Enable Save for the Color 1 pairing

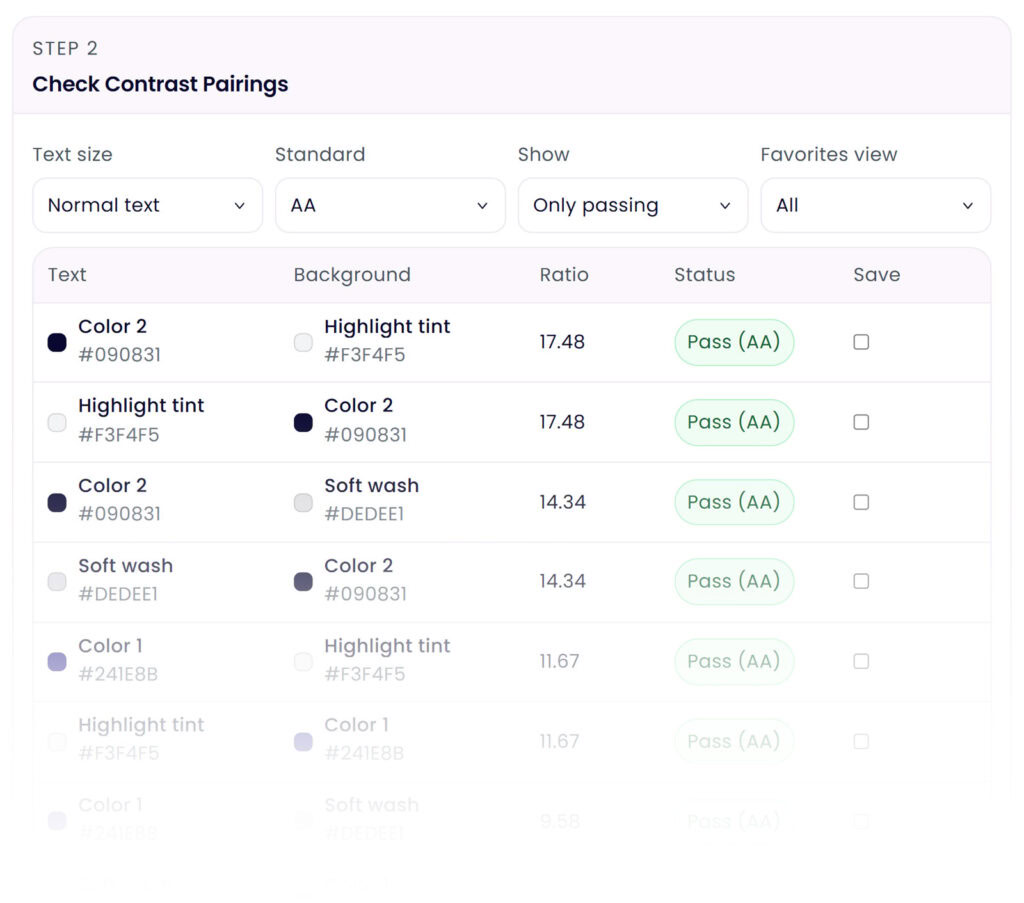[861, 661]
